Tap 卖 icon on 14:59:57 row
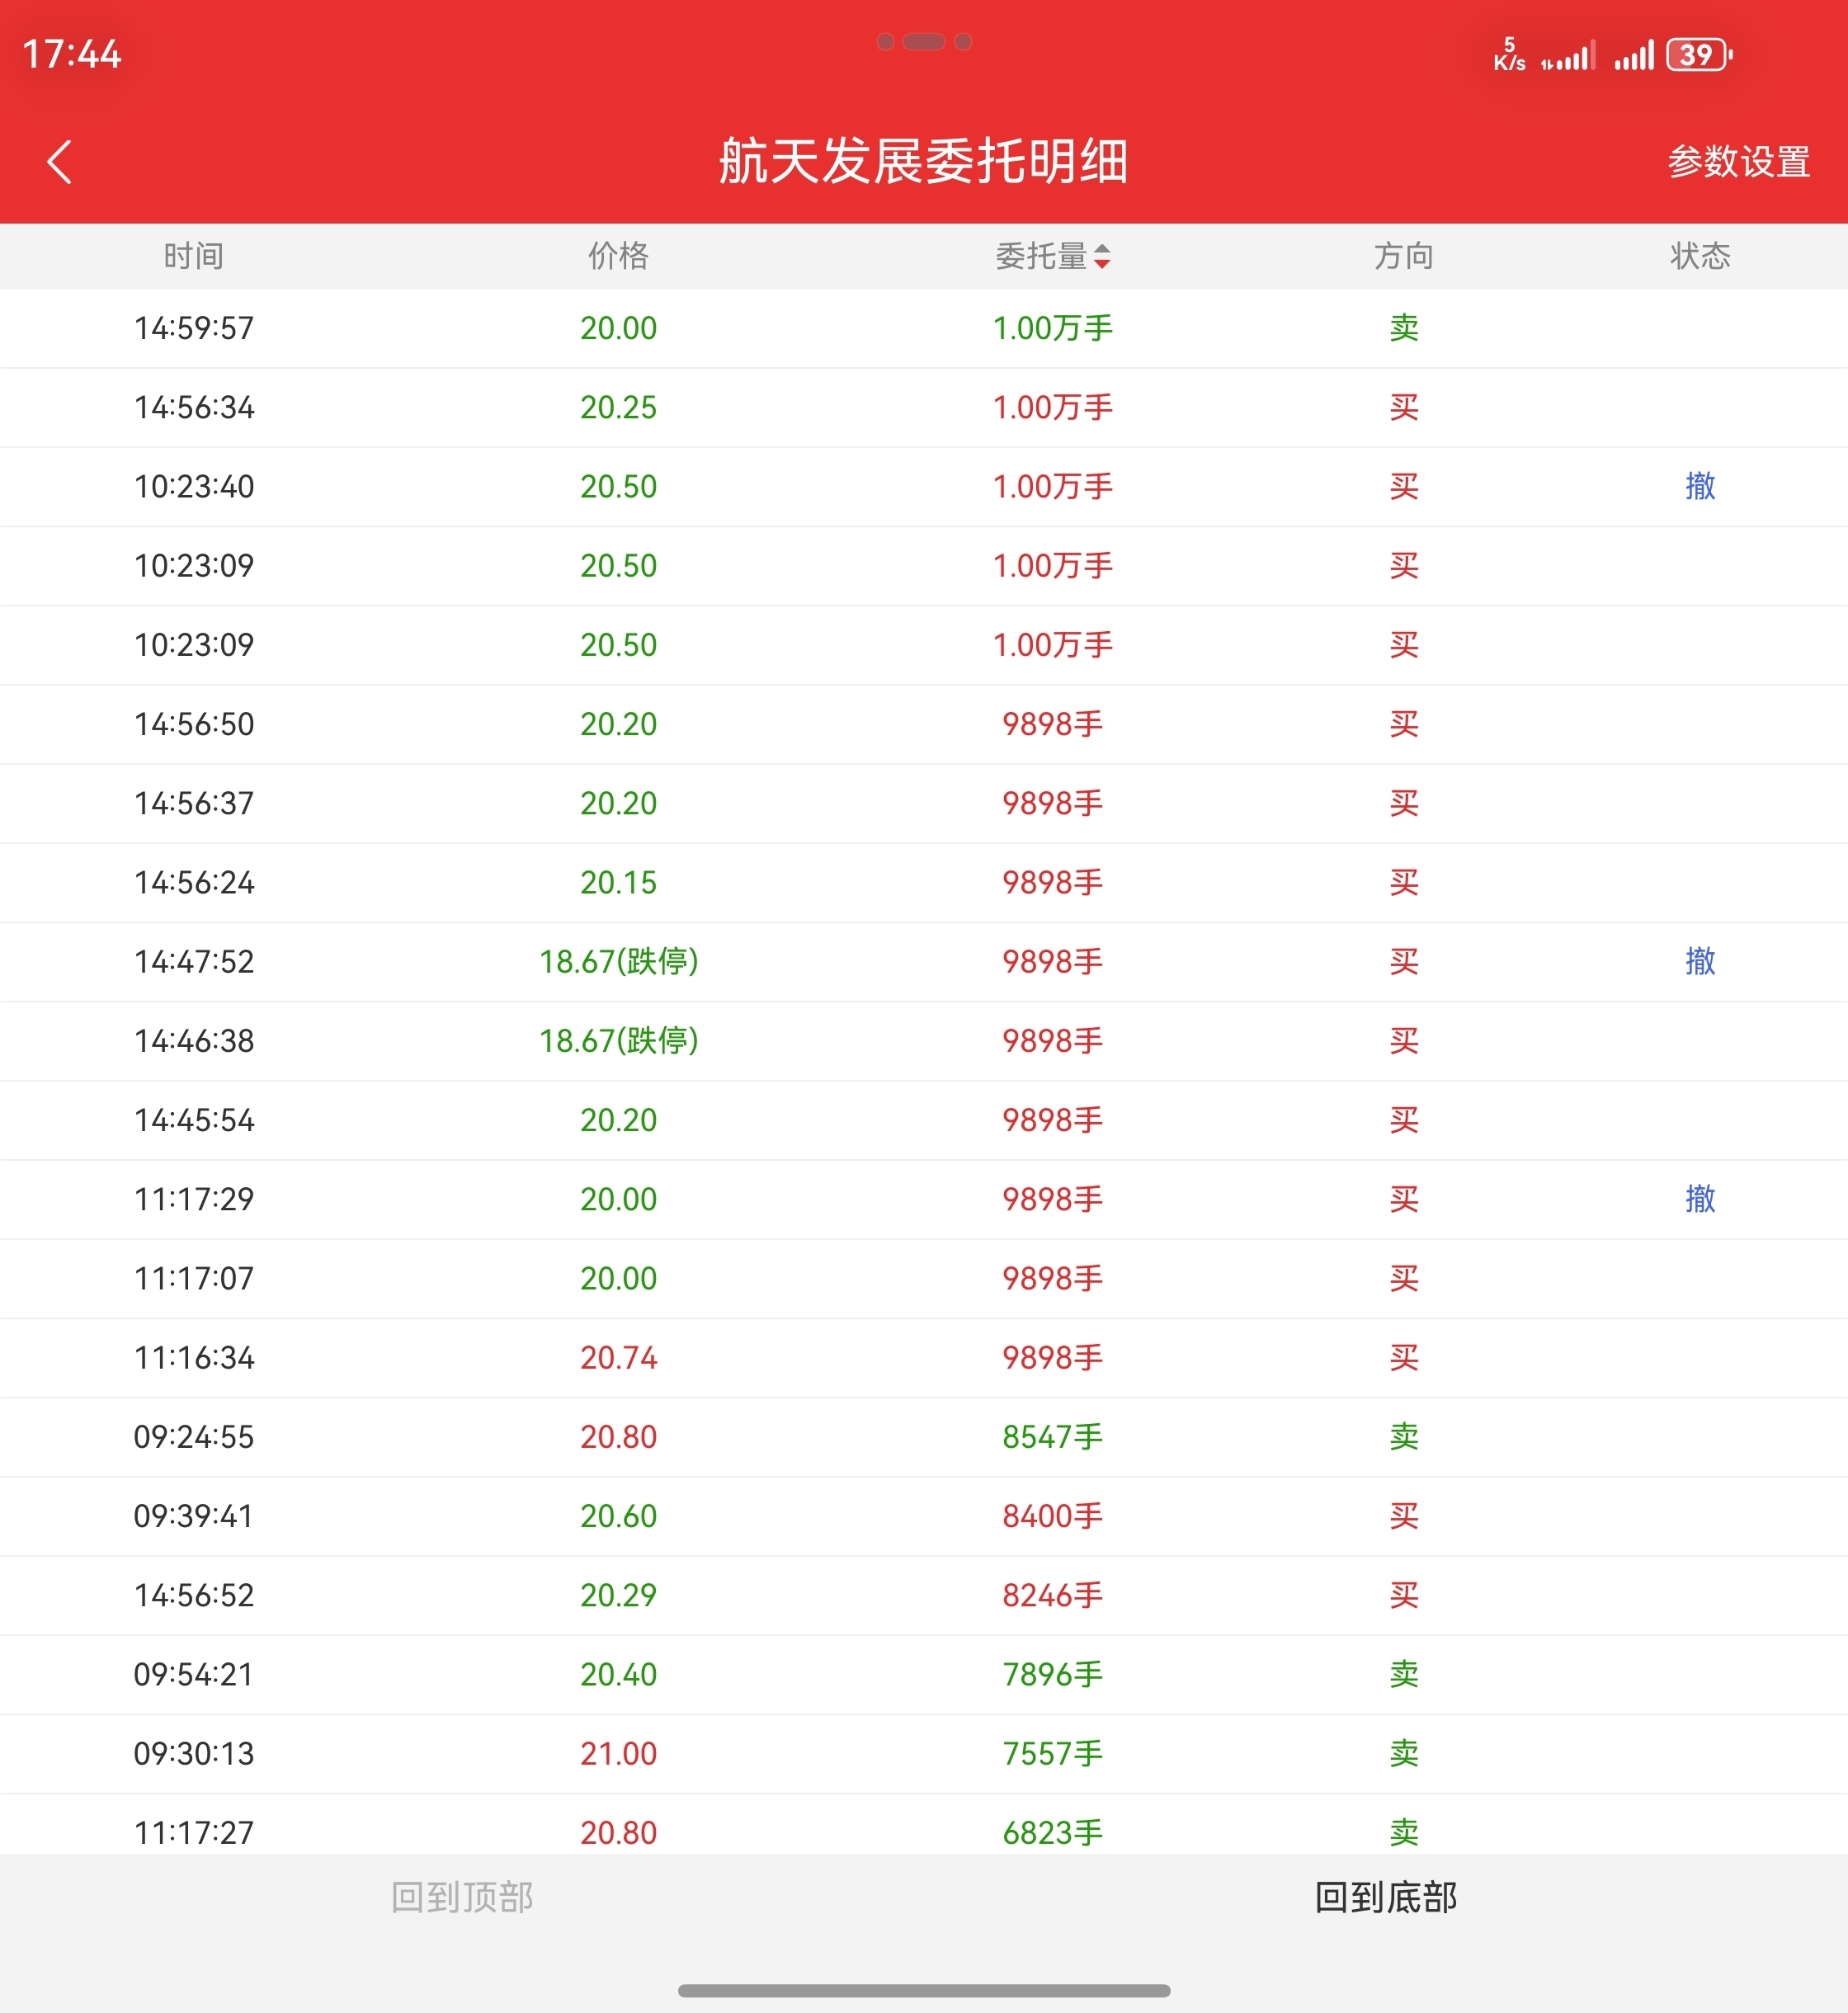1848x2013 pixels. tap(1403, 328)
